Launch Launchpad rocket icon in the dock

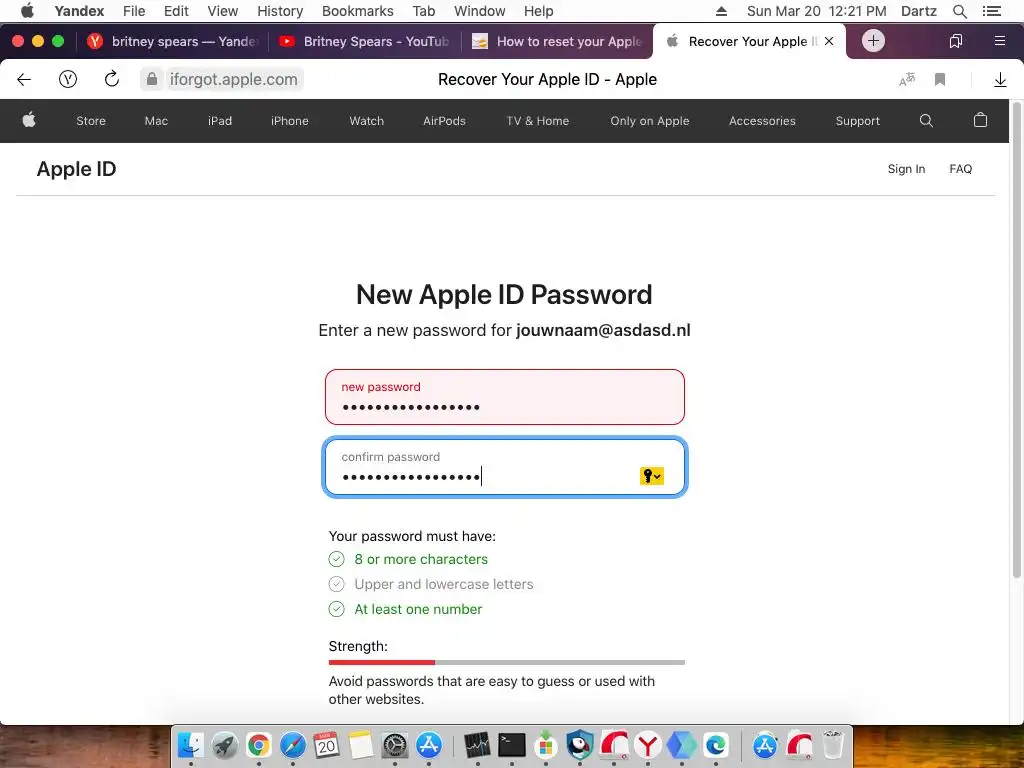click(x=225, y=744)
